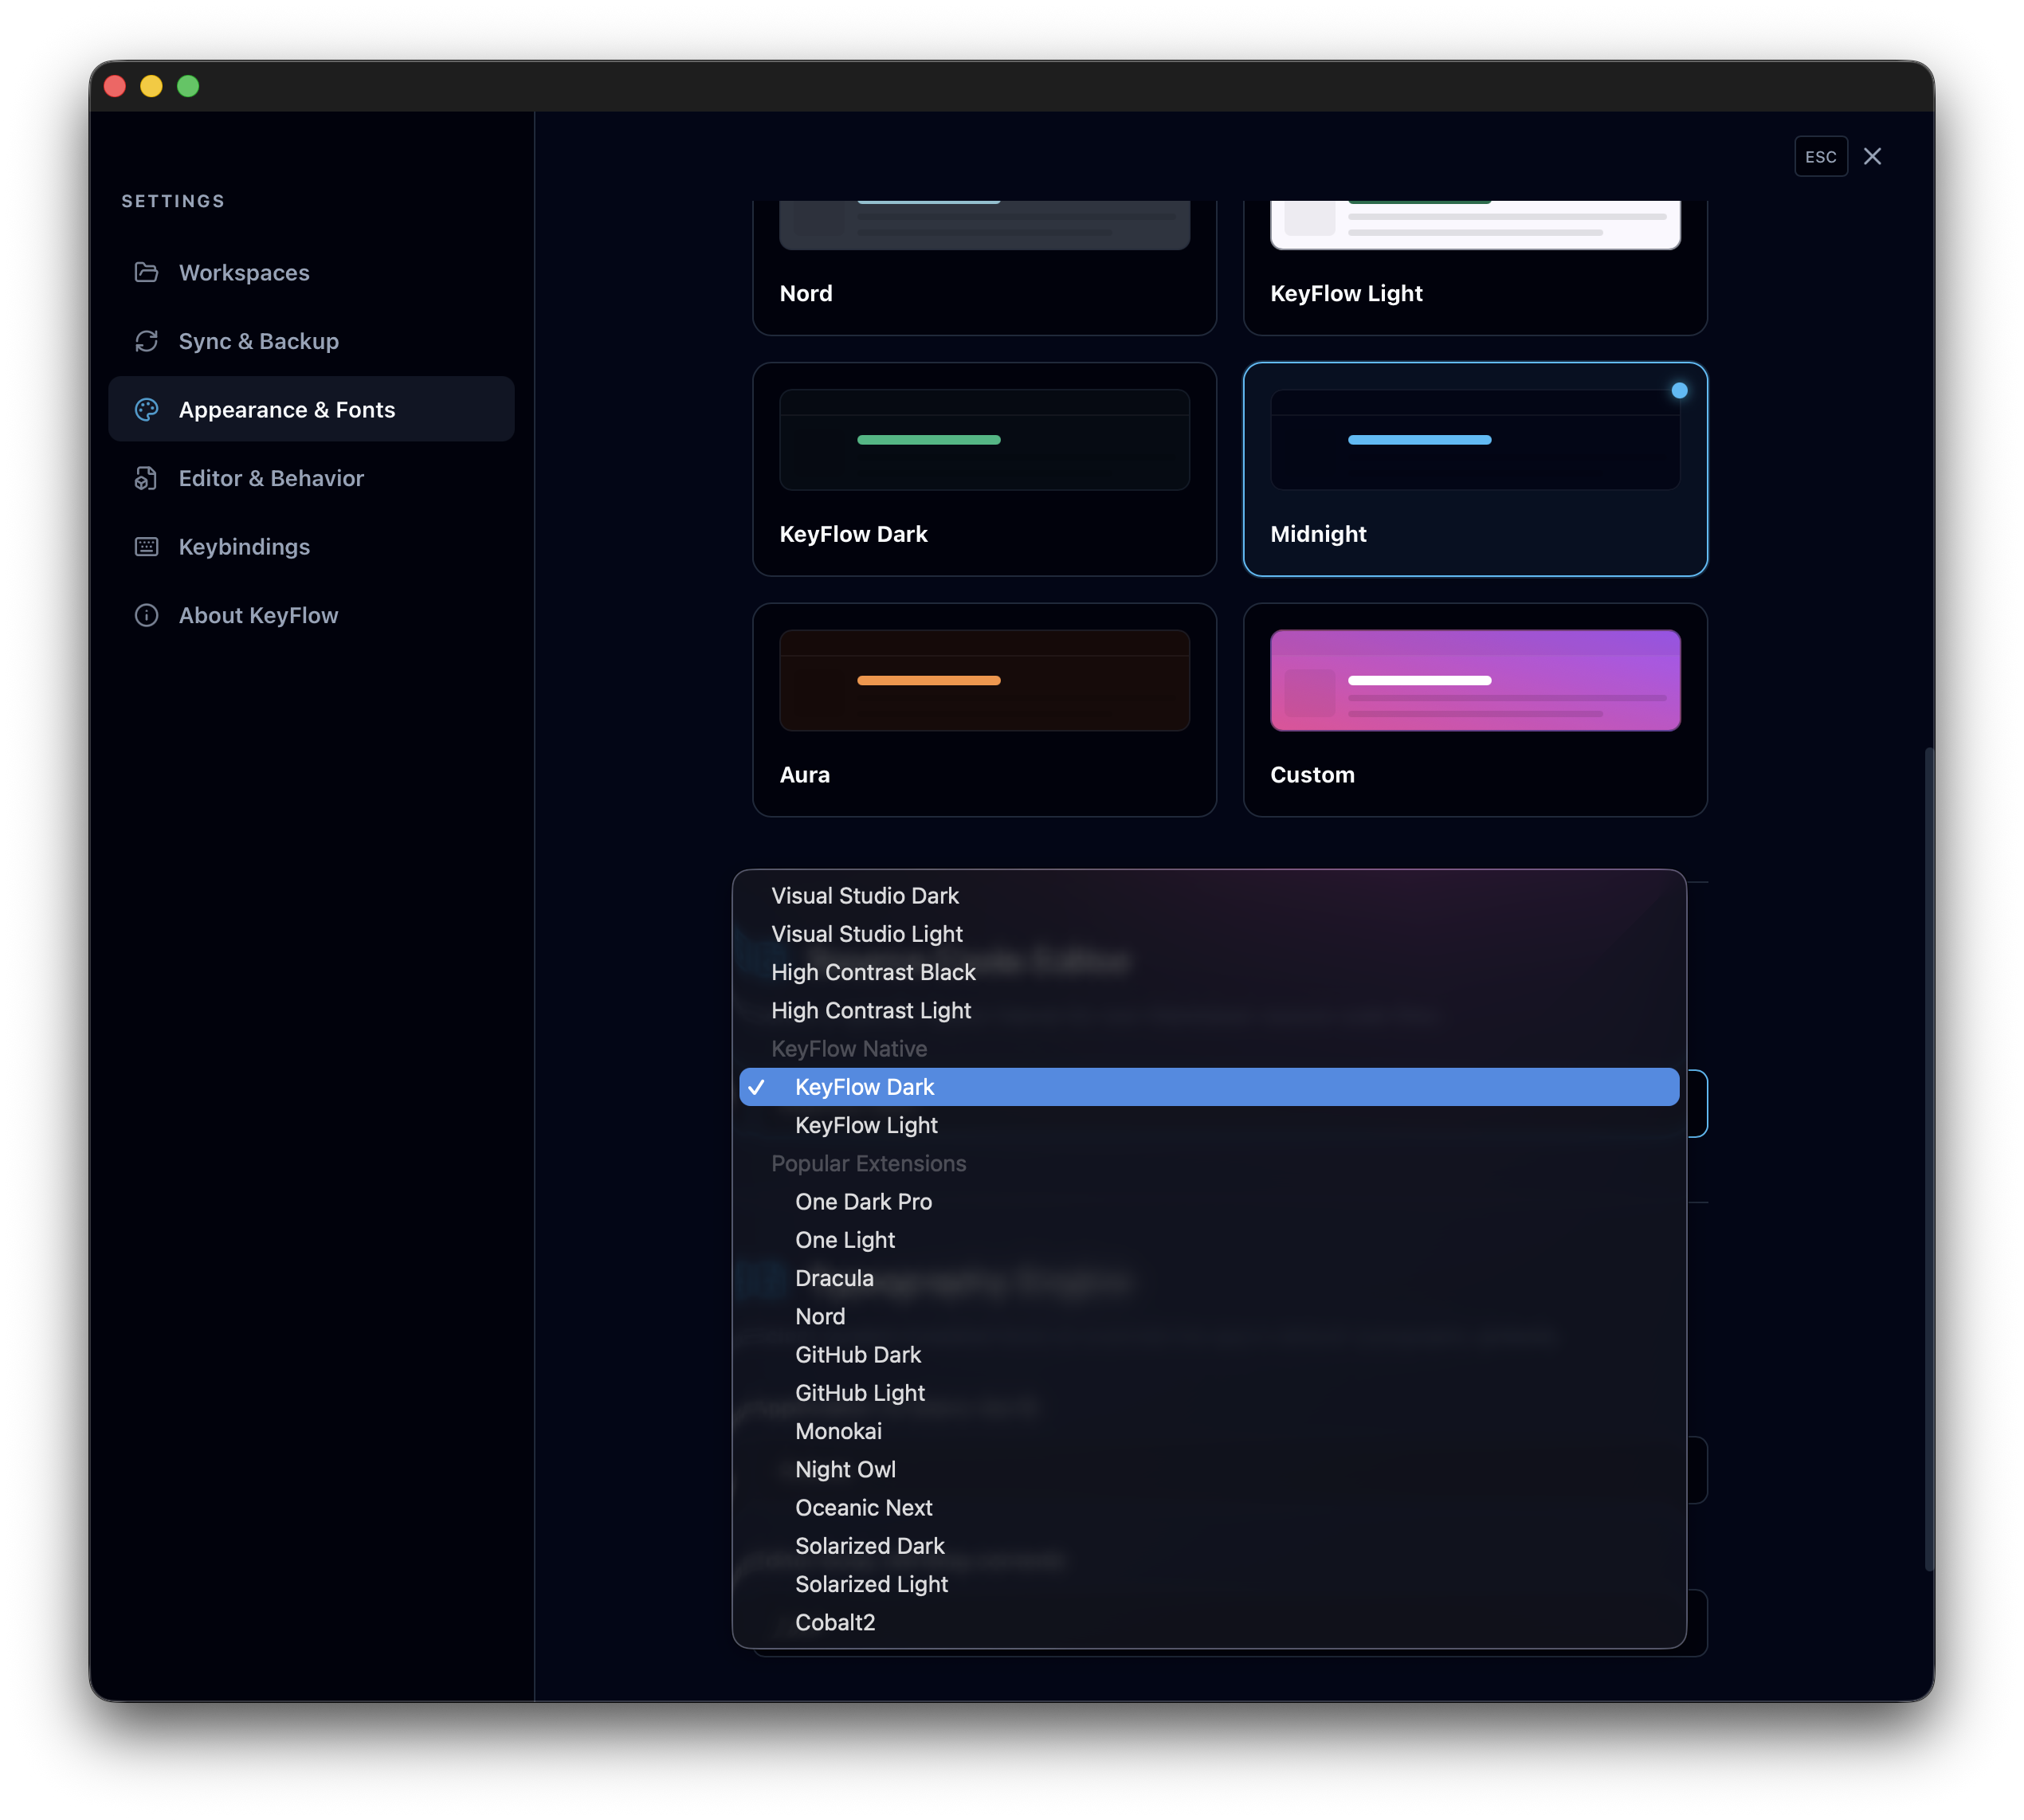Open Sync & Backup settings
This screenshot has height=1820, width=2024.
click(x=258, y=341)
